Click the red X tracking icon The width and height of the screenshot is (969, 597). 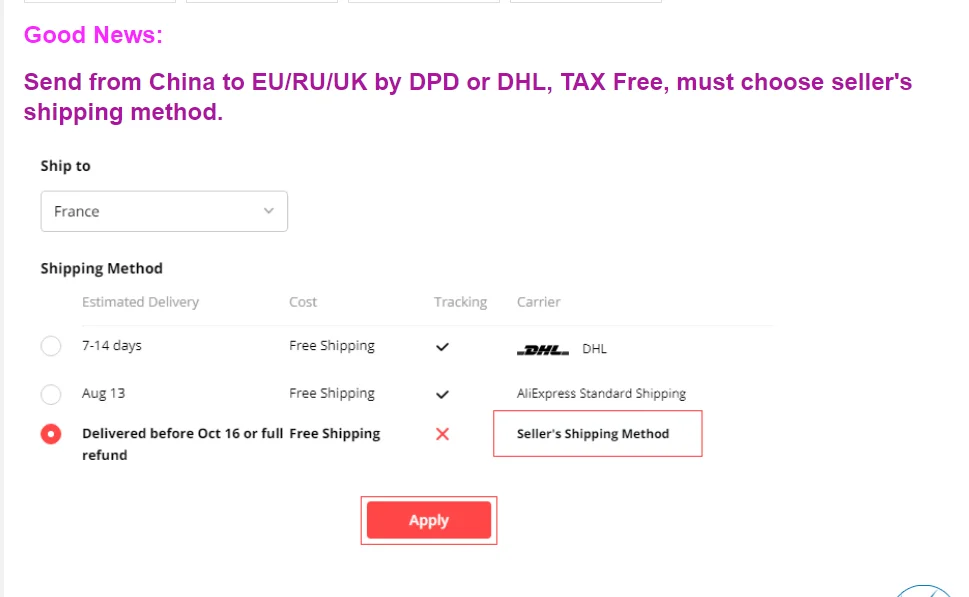(x=443, y=434)
